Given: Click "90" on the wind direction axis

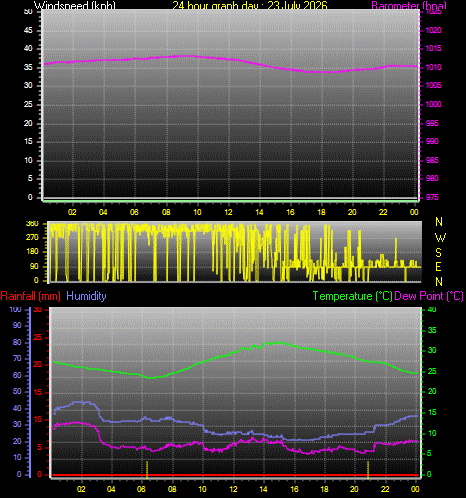Looking at the screenshot, I should click(x=34, y=266).
